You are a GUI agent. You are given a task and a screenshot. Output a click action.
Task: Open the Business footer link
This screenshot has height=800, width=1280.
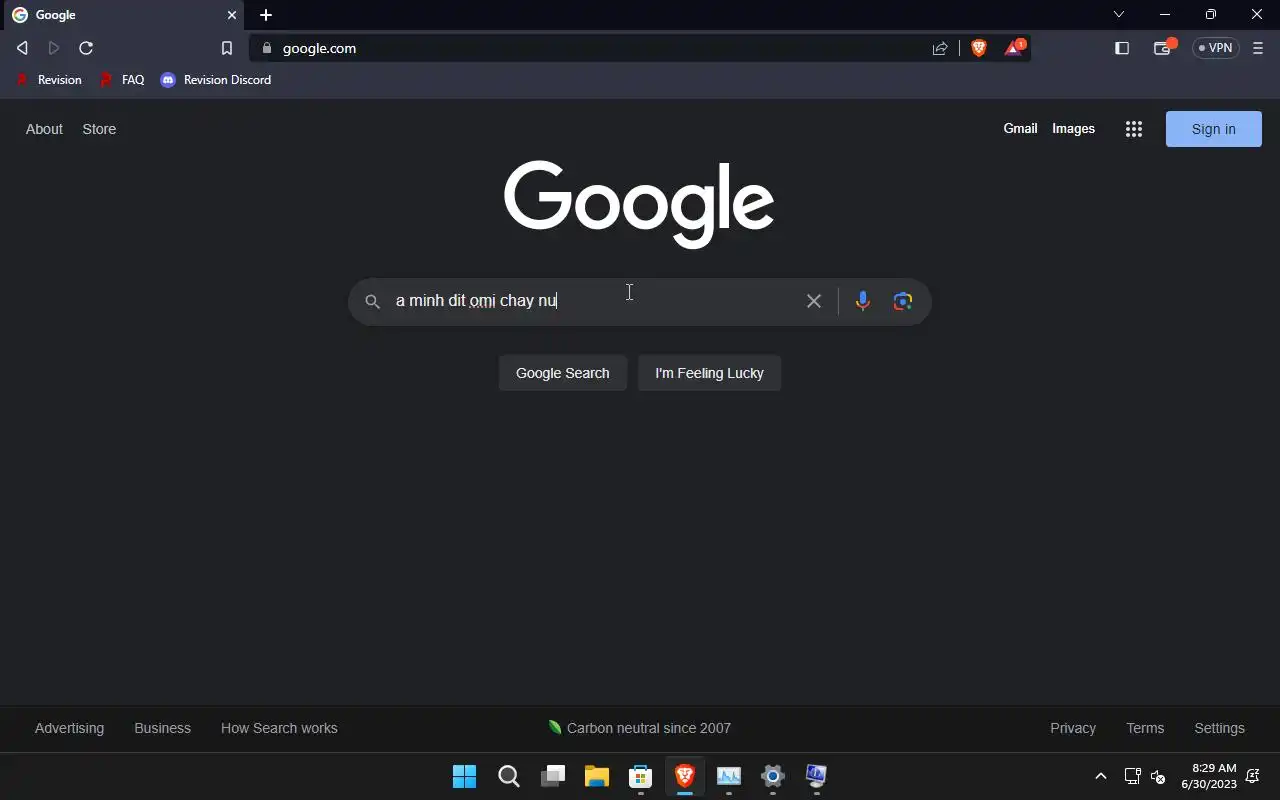(x=162, y=728)
